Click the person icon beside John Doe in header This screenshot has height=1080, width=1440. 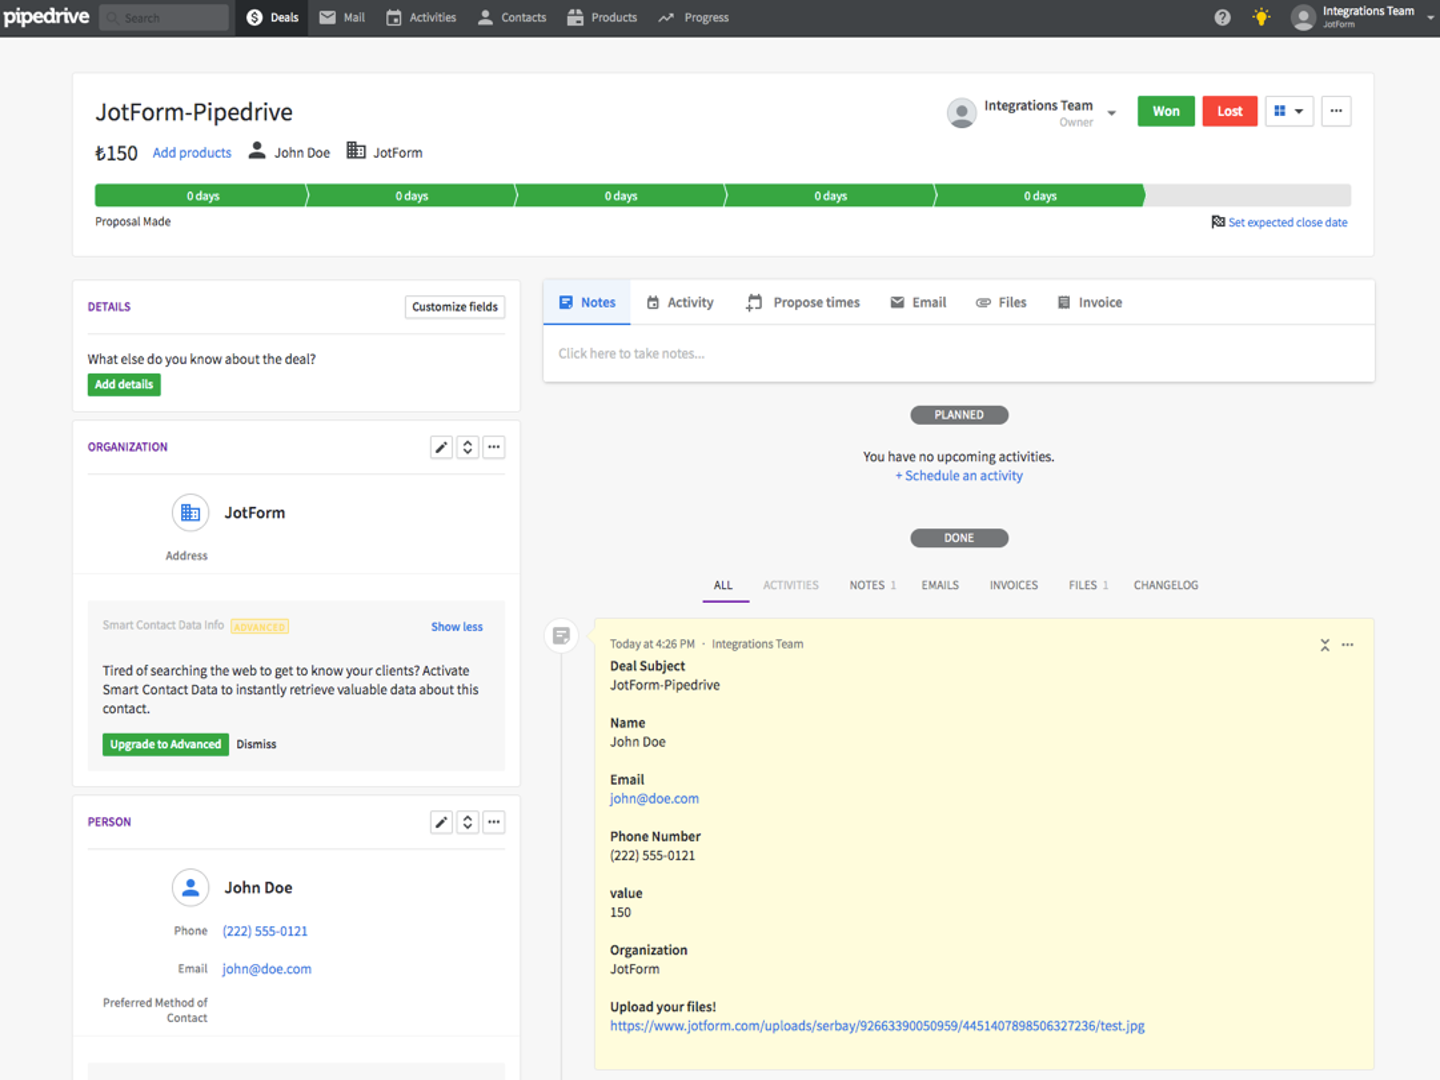257,151
